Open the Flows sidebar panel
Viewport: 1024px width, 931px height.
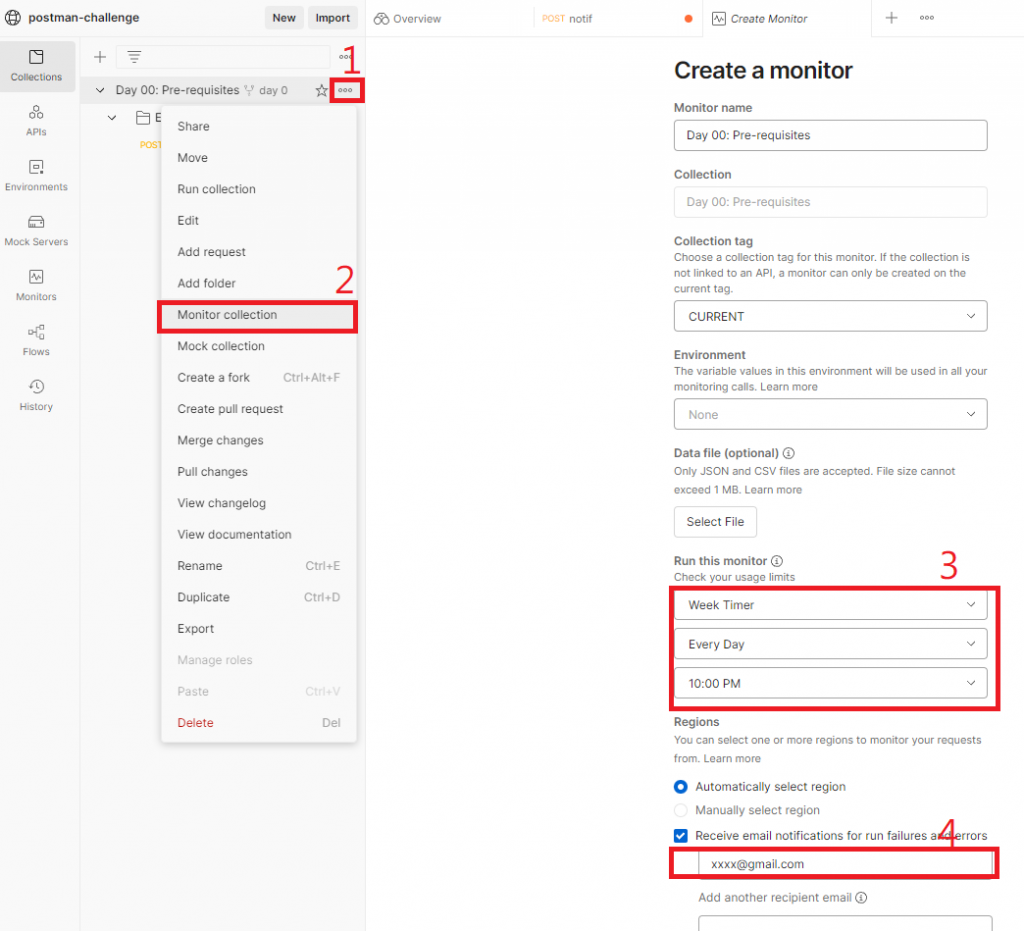37,340
